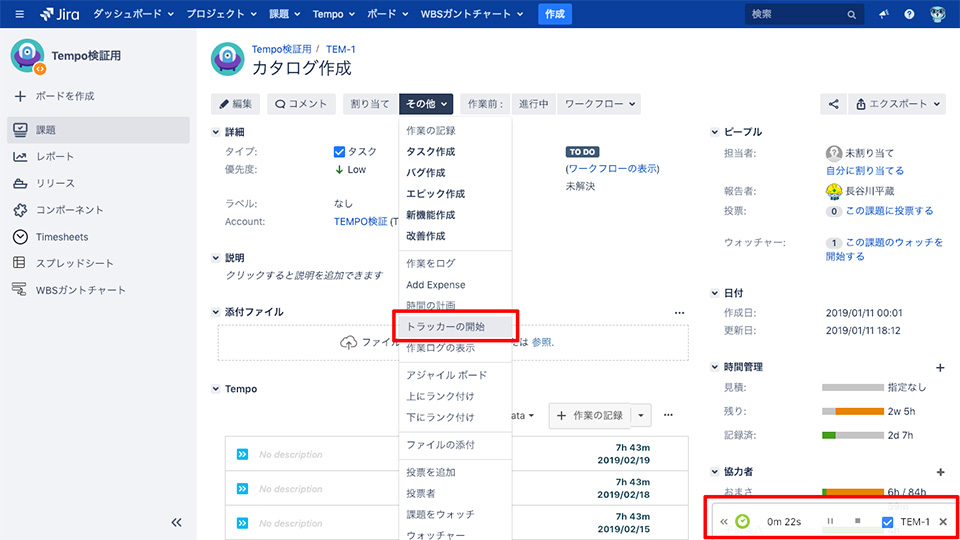Image resolution: width=960 pixels, height=540 pixels.
Task: Open the 課題 top navigation dropdown
Action: click(x=285, y=14)
